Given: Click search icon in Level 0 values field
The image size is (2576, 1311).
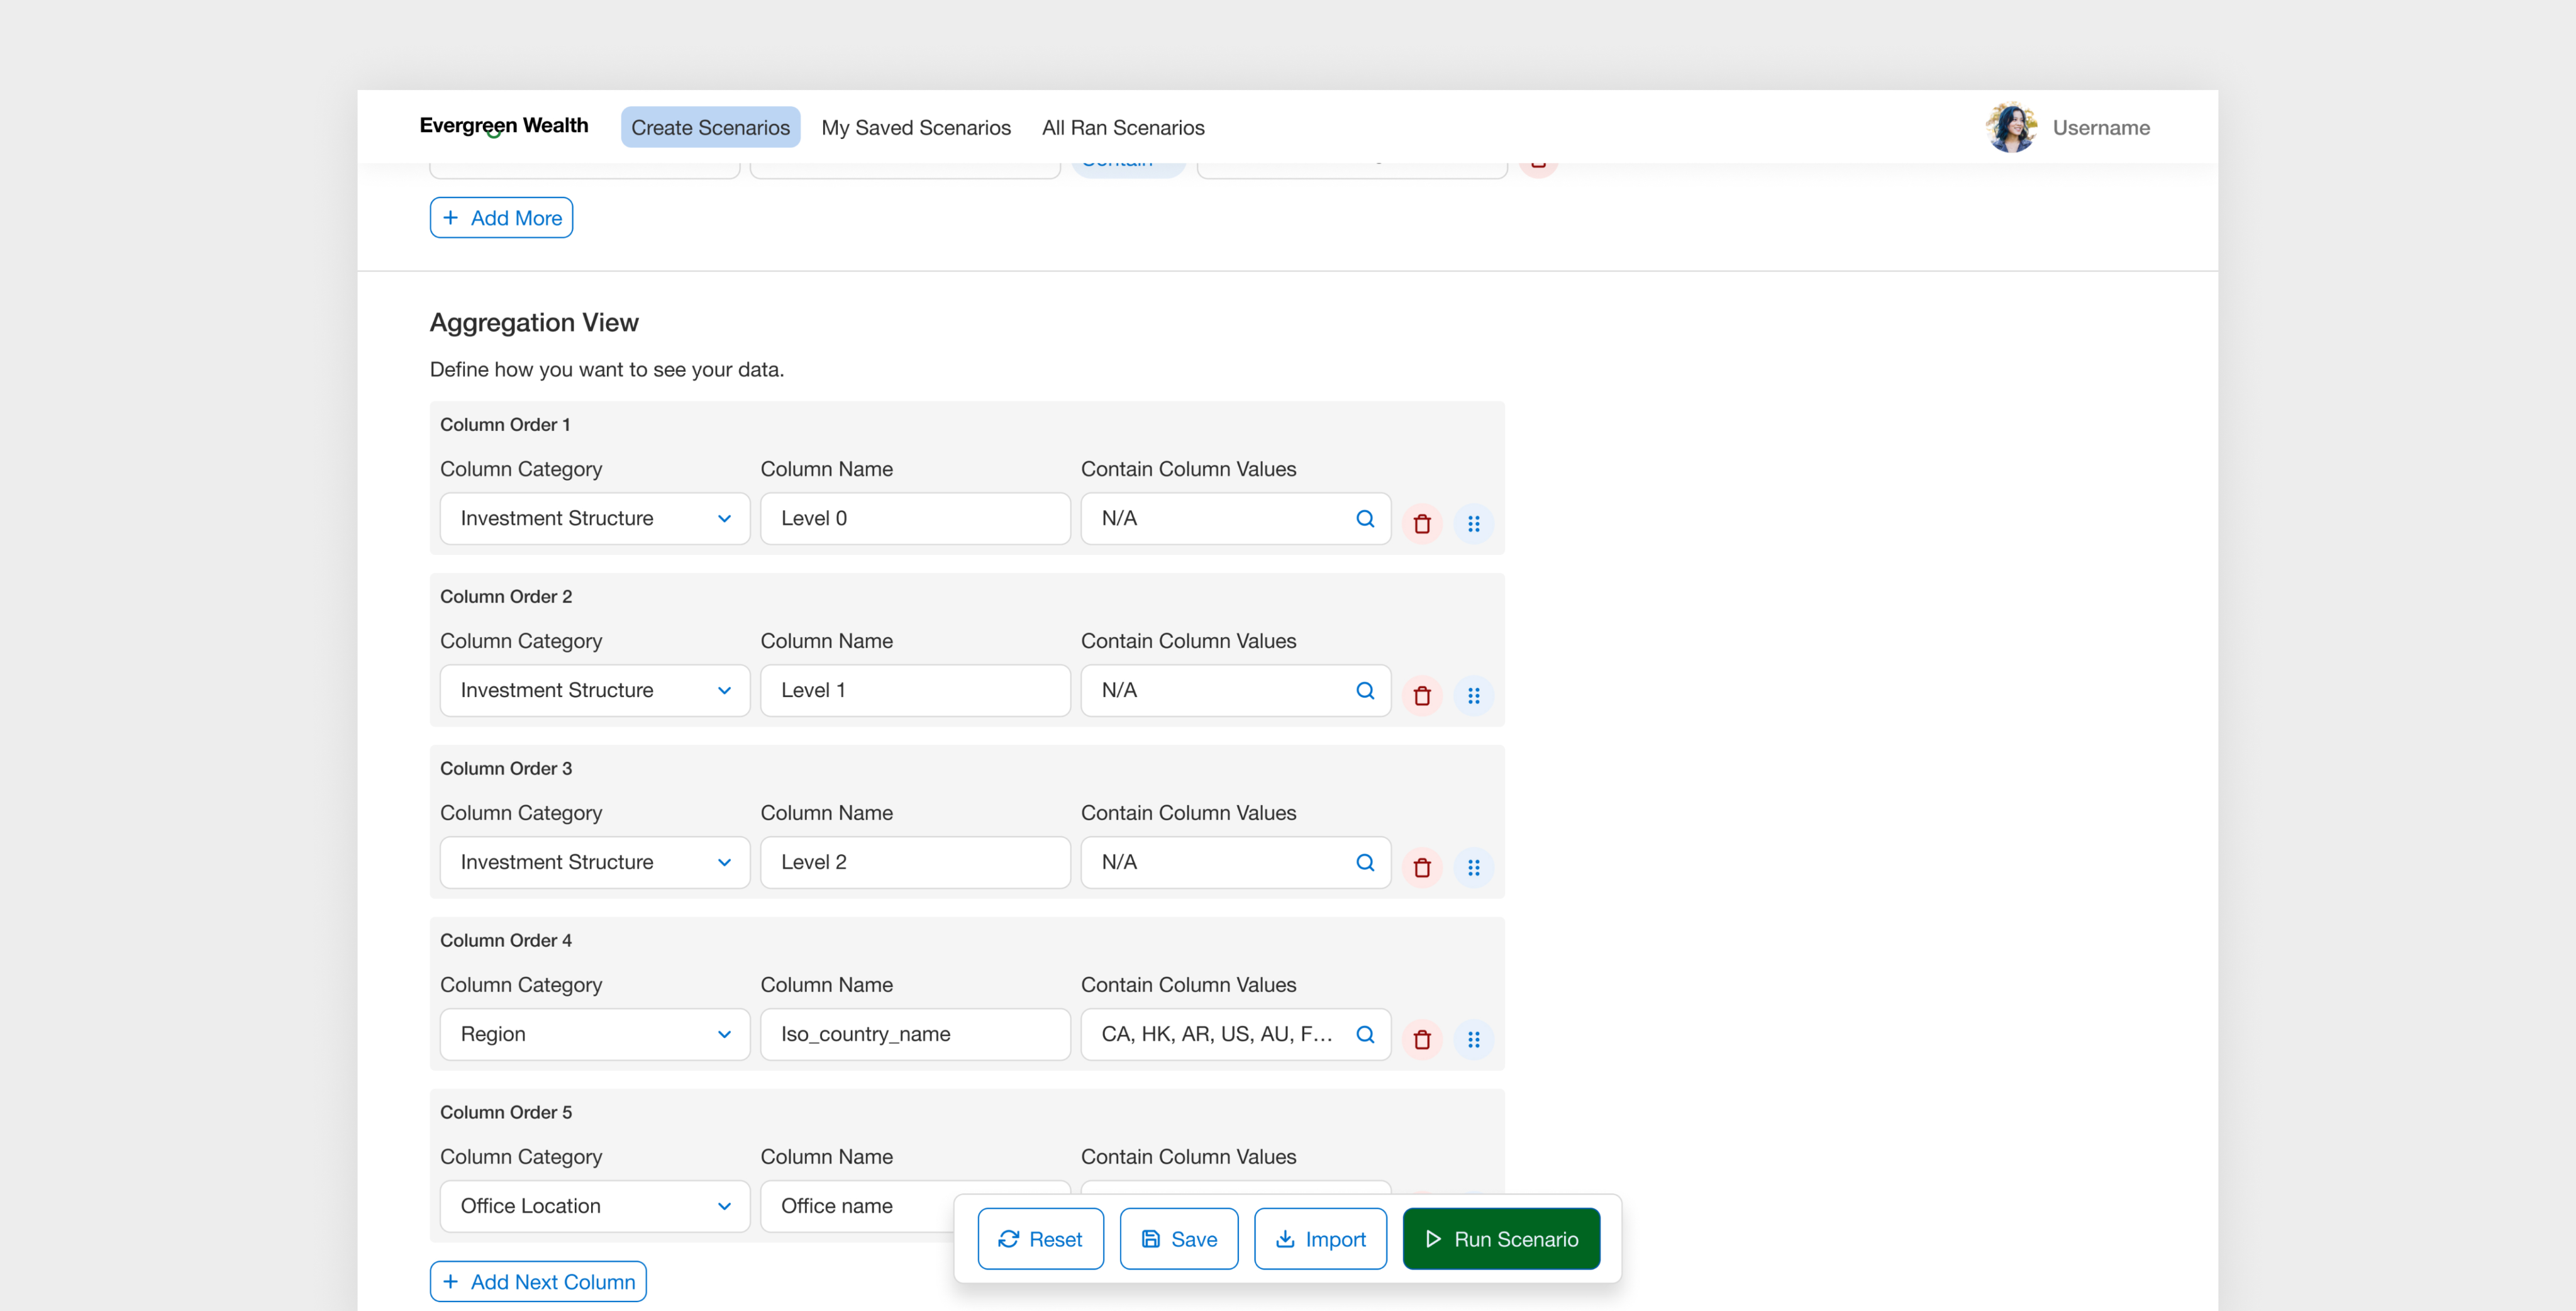Looking at the screenshot, I should (1364, 518).
